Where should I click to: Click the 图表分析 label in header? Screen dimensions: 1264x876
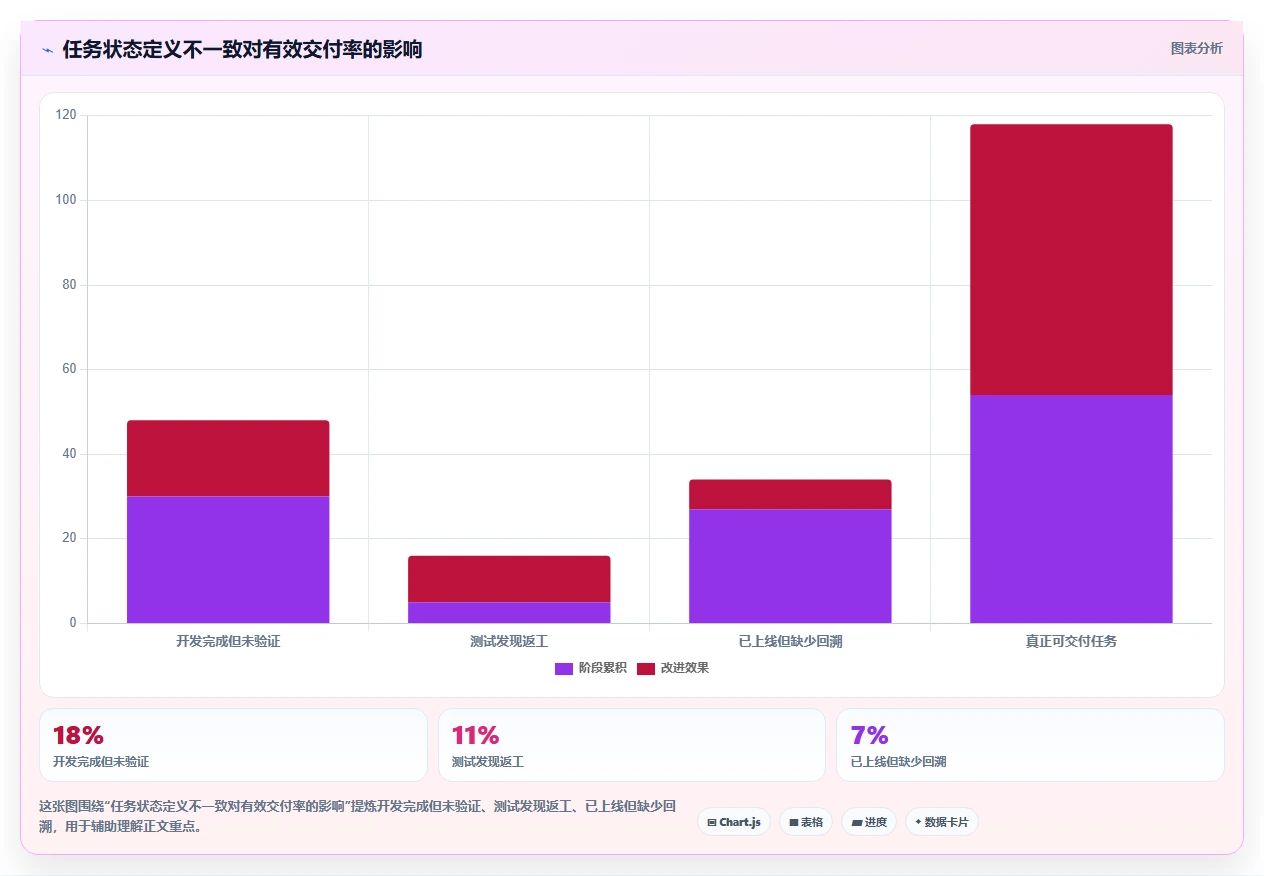(1196, 48)
